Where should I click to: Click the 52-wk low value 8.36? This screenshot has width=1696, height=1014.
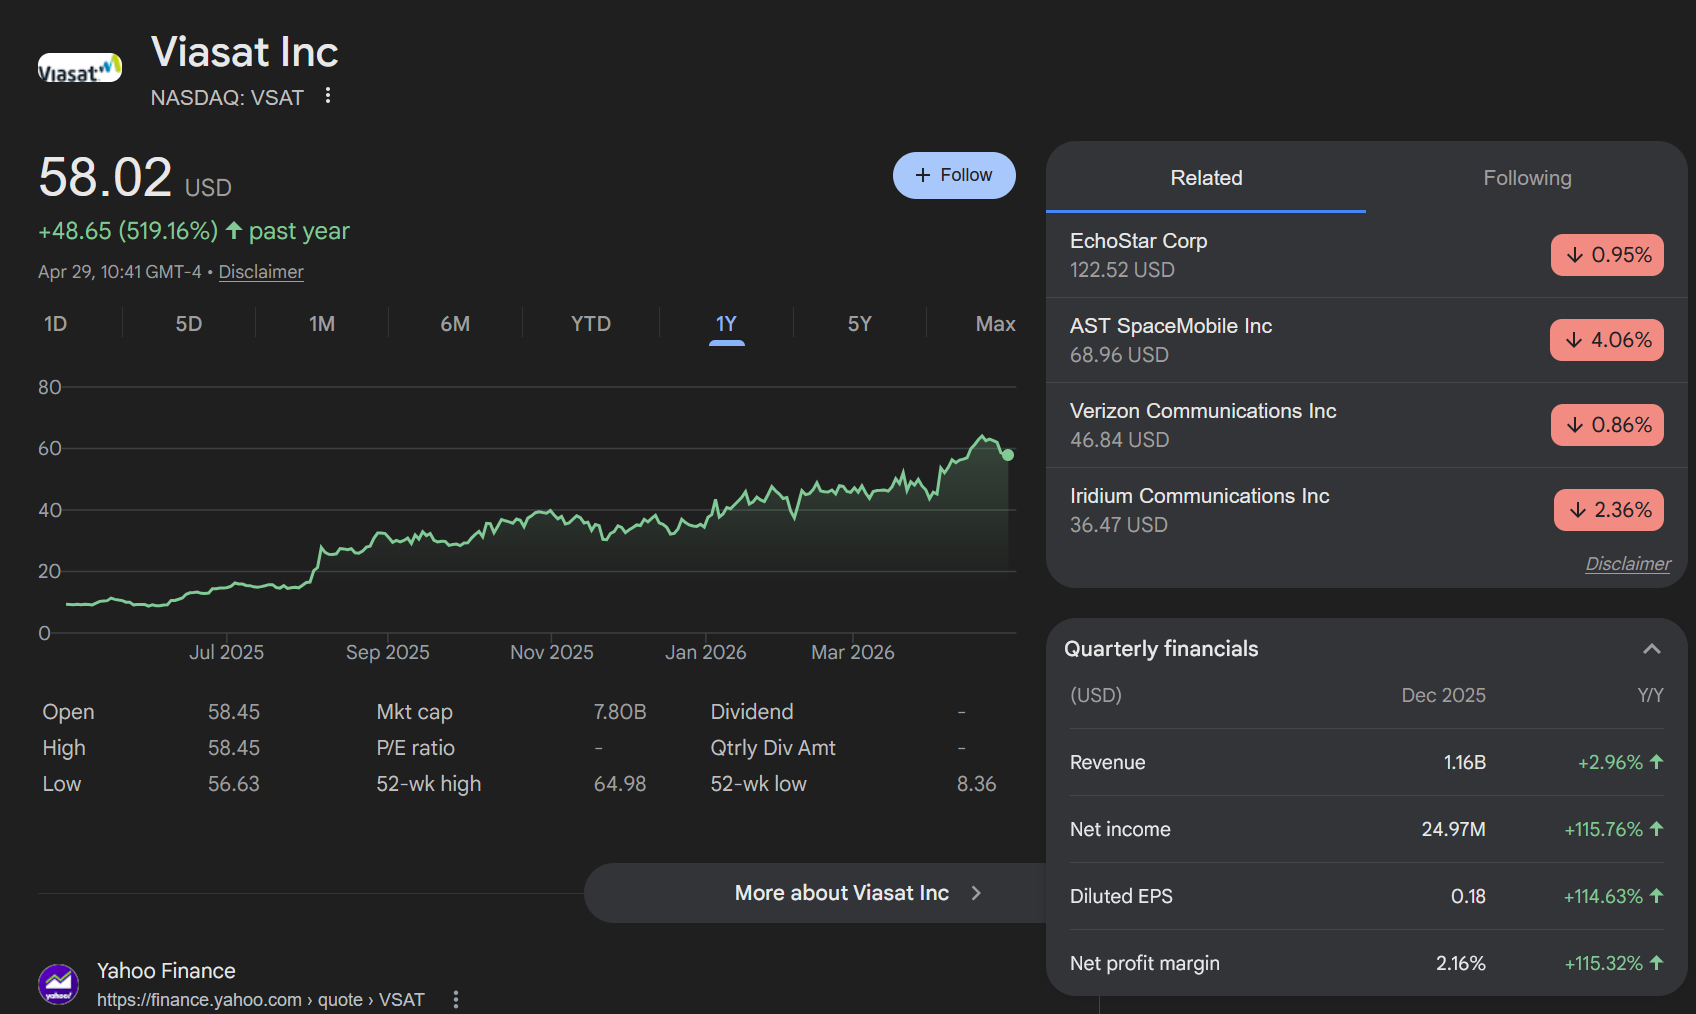pos(976,784)
